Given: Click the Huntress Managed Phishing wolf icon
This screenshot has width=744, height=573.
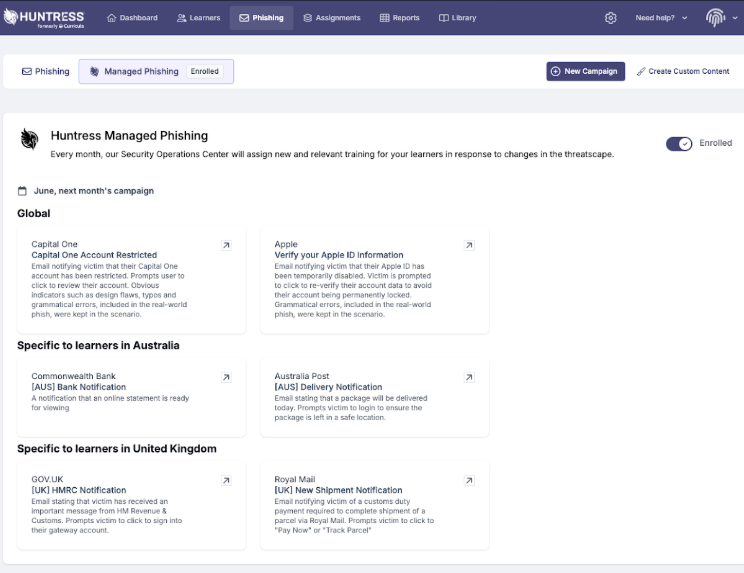Looking at the screenshot, I should 29,139.
